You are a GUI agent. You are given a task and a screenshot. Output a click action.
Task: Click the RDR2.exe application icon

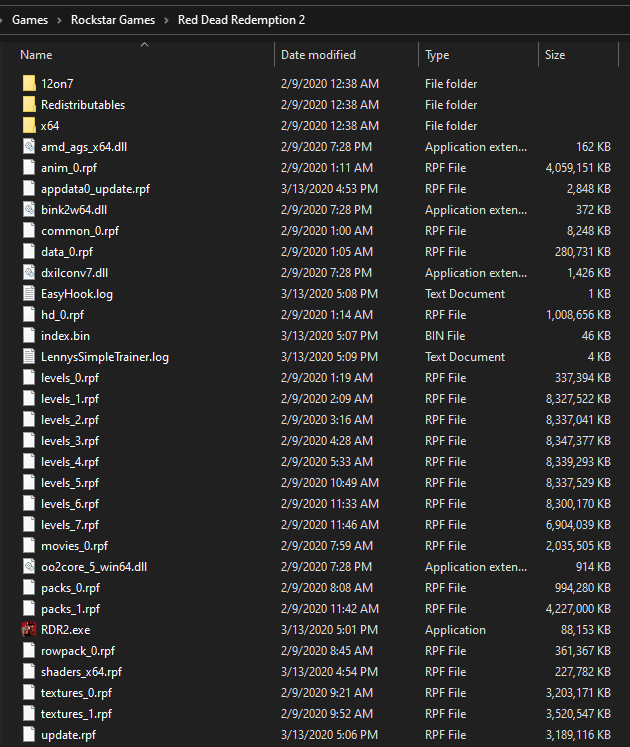coord(29,629)
